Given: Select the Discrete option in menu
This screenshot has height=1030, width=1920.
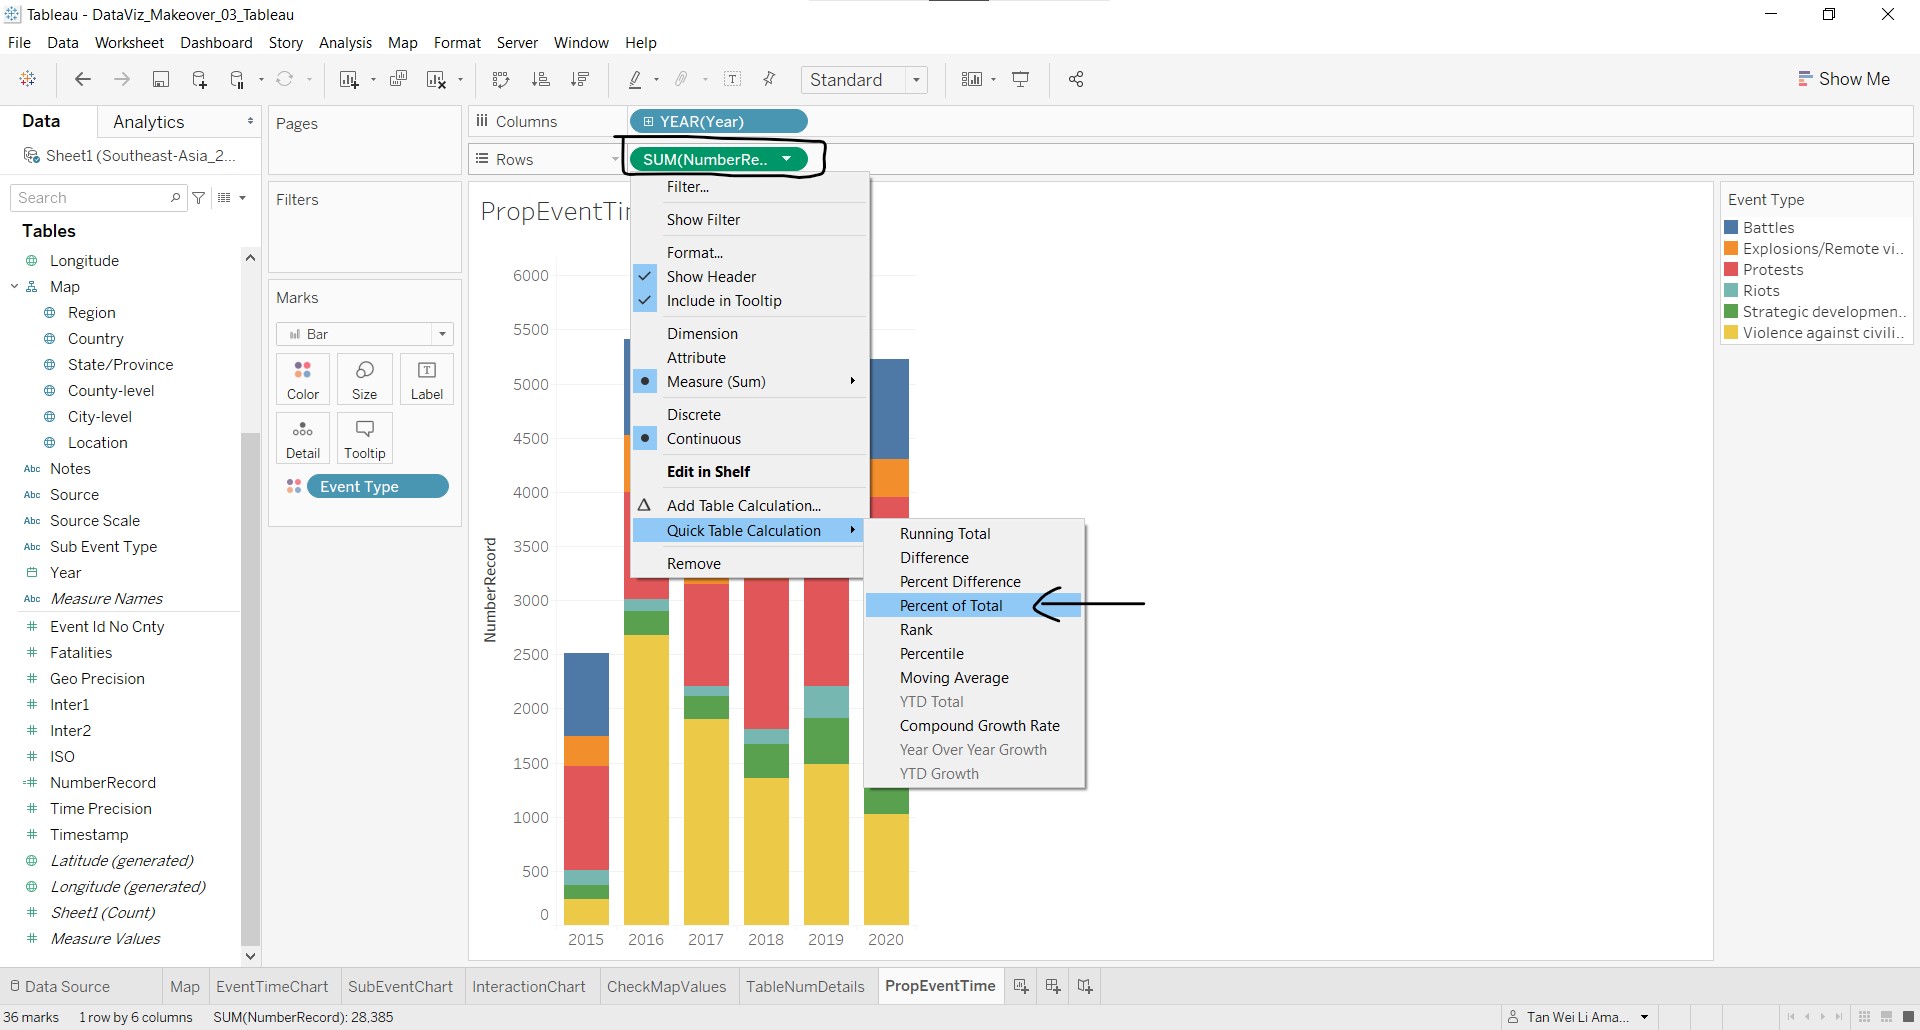Looking at the screenshot, I should [x=693, y=415].
